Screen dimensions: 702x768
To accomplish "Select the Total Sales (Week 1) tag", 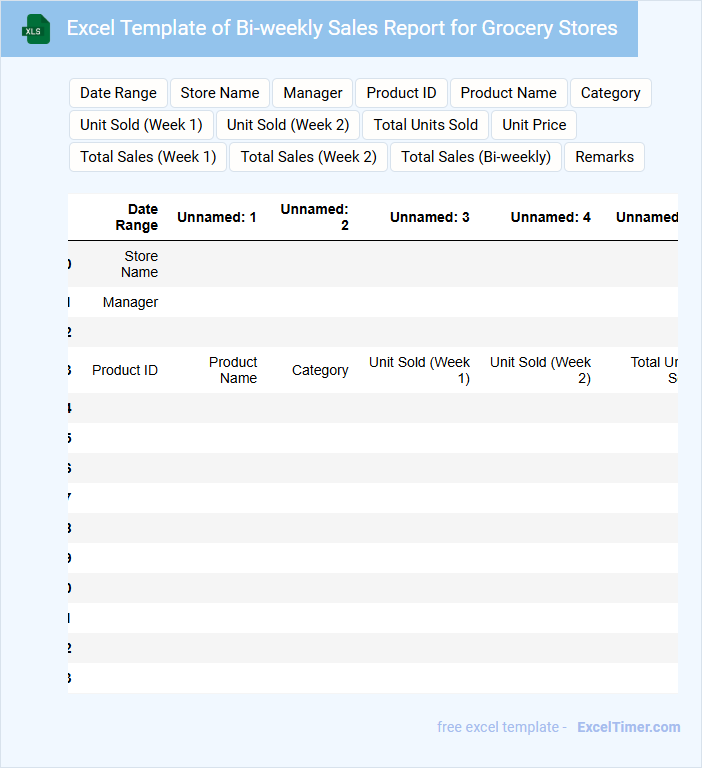I will 148,157.
